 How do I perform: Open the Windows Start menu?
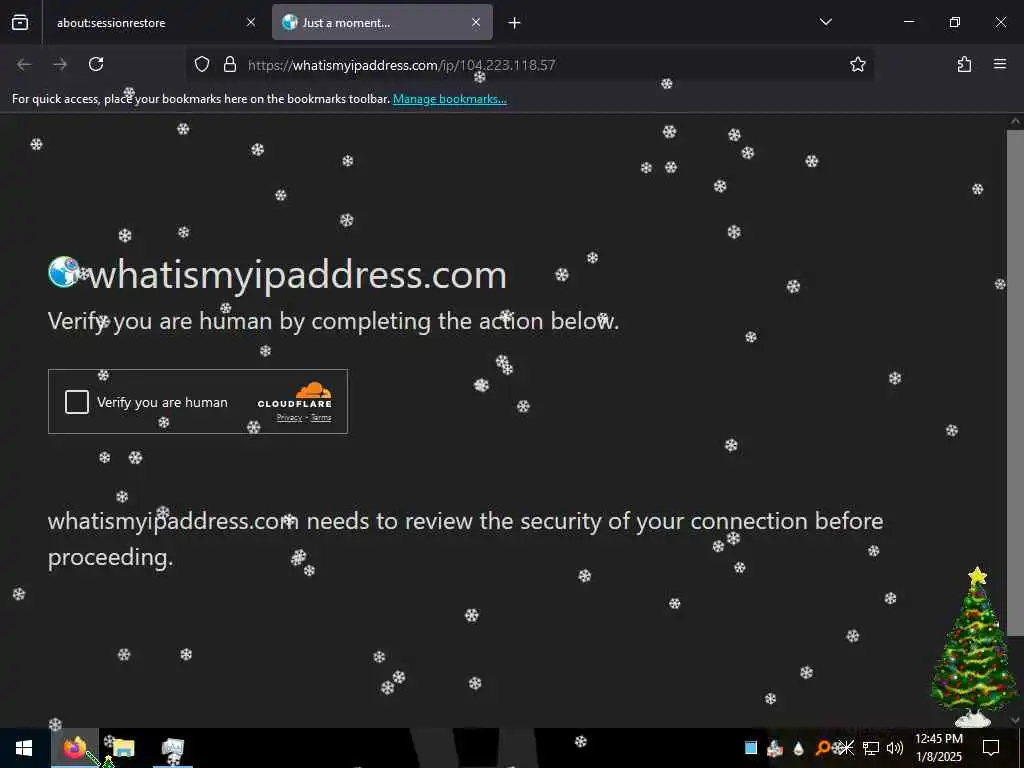point(24,748)
